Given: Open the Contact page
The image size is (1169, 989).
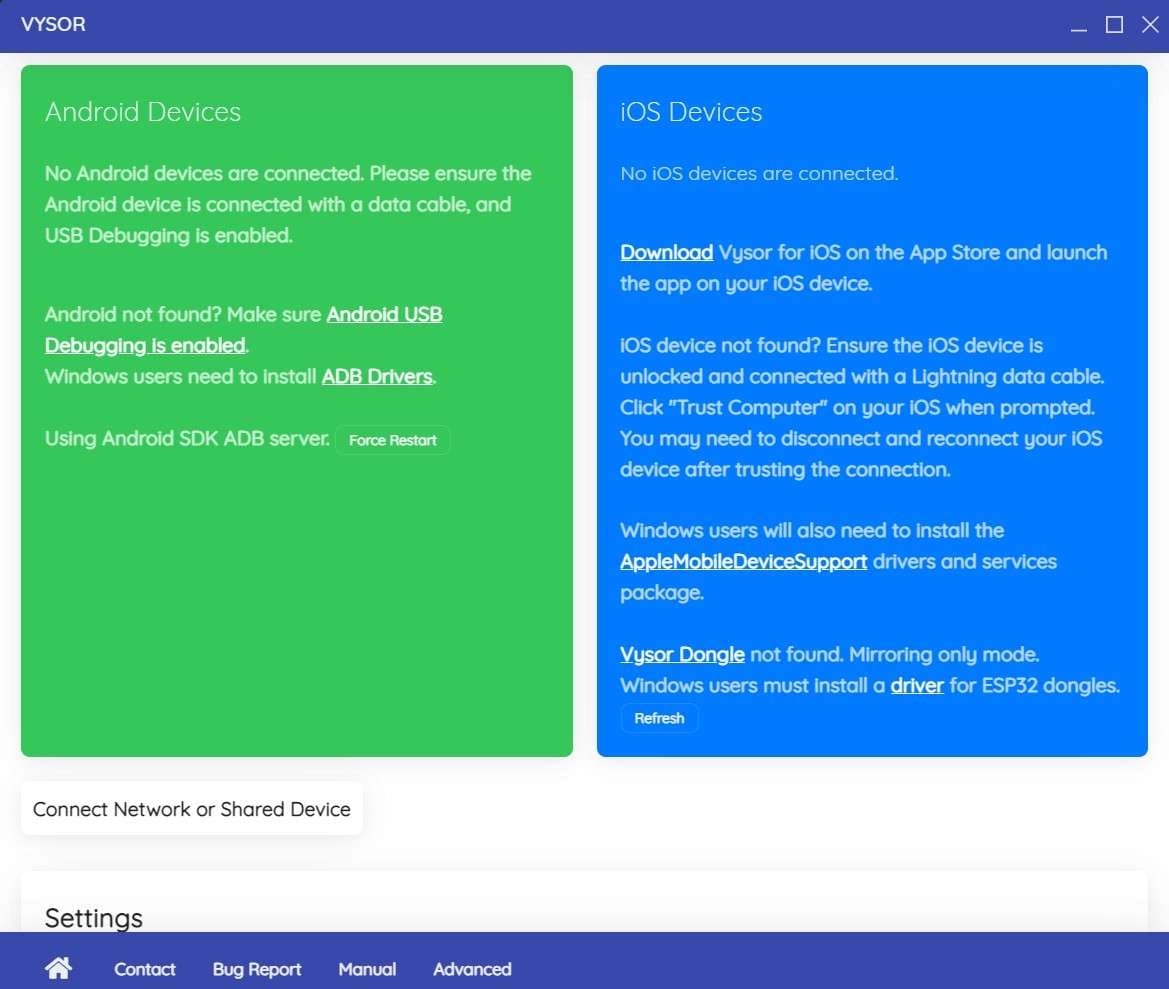Looking at the screenshot, I should pyautogui.click(x=145, y=969).
